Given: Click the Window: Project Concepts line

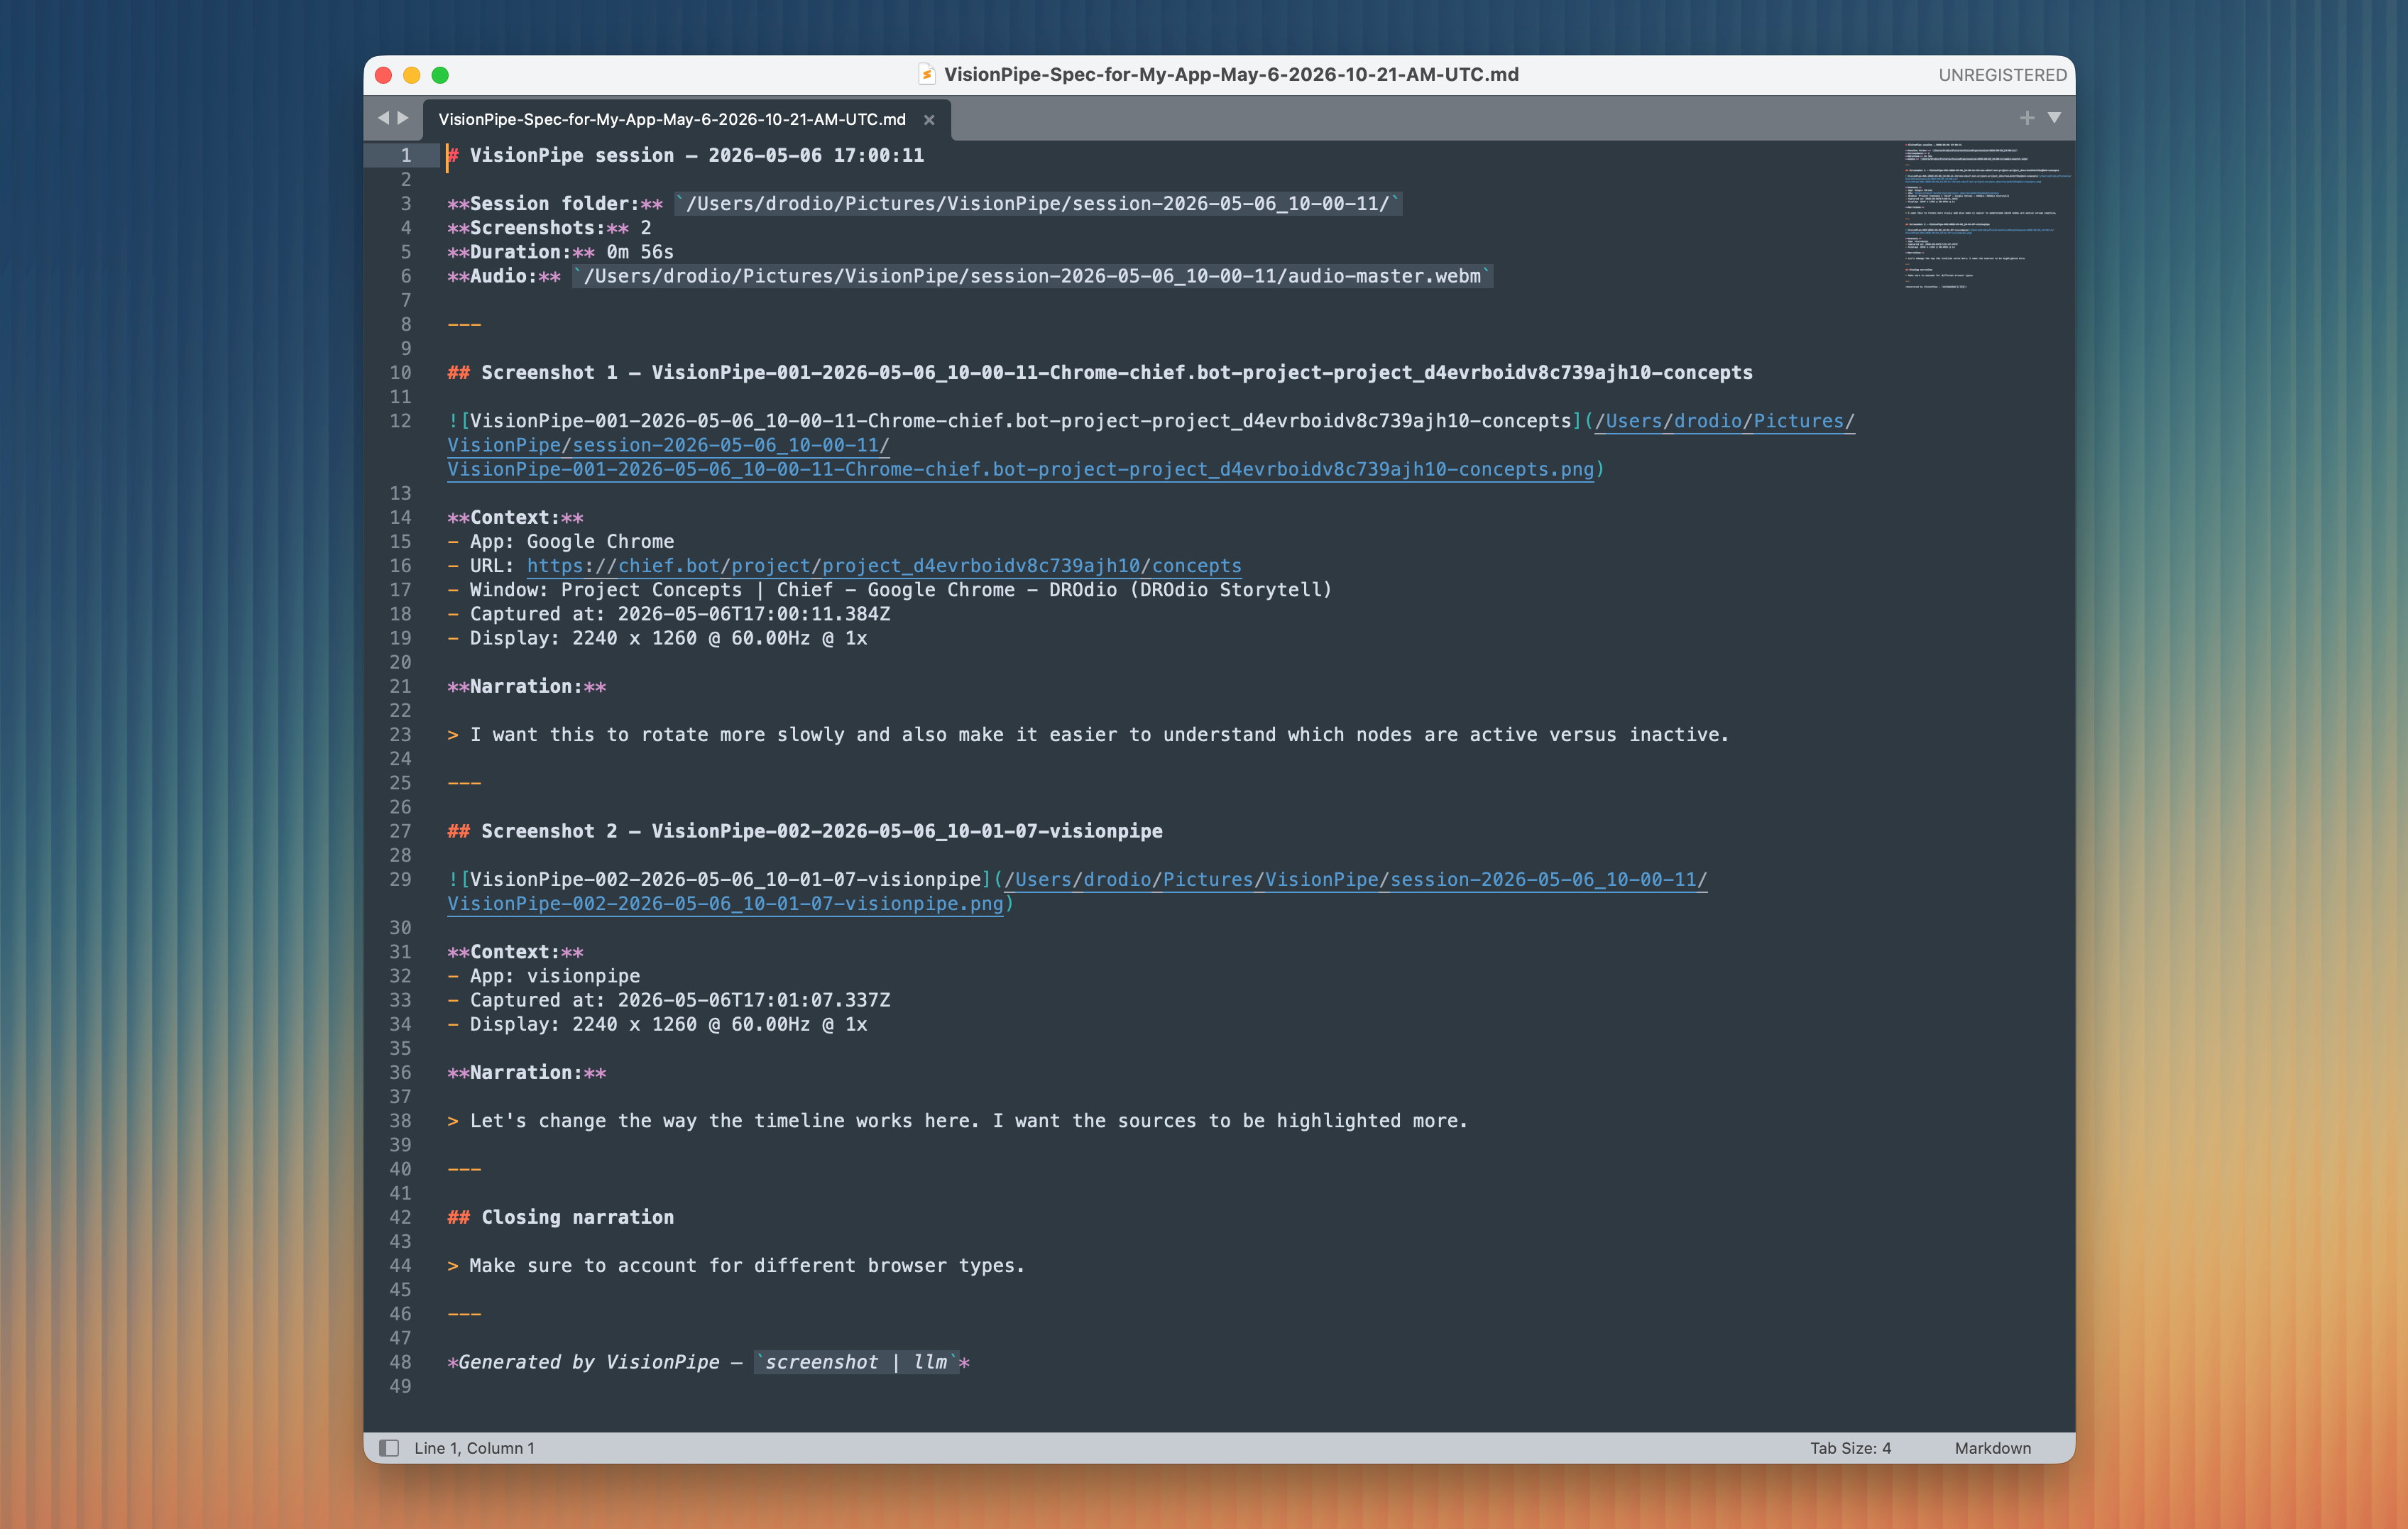Looking at the screenshot, I should click(x=890, y=589).
